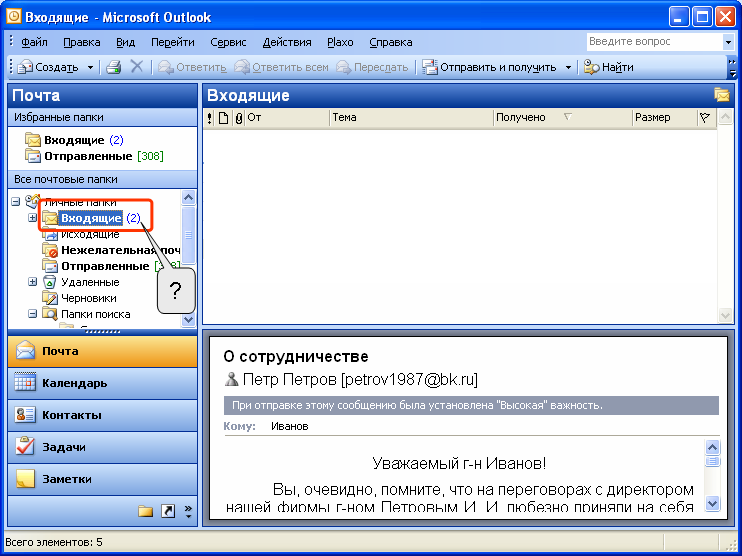
Task: Click reading pane scroll up arrow
Action: pyautogui.click(x=712, y=447)
